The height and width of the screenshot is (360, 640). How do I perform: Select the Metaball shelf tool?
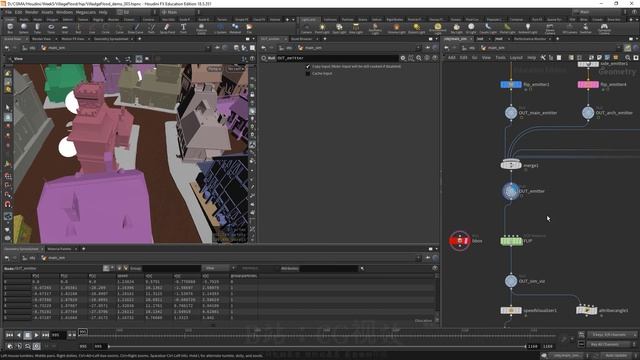[x=235, y=28]
